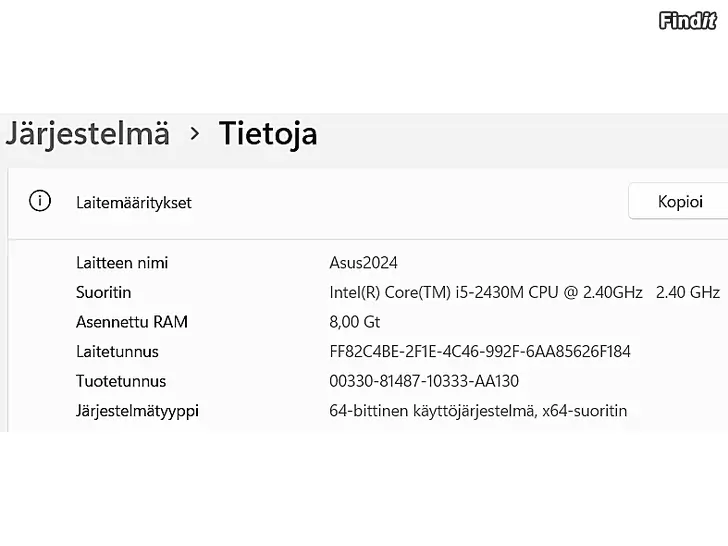Viewport: 728px width, 546px height.
Task: Click the Laitetunnus label
Action: tap(117, 352)
